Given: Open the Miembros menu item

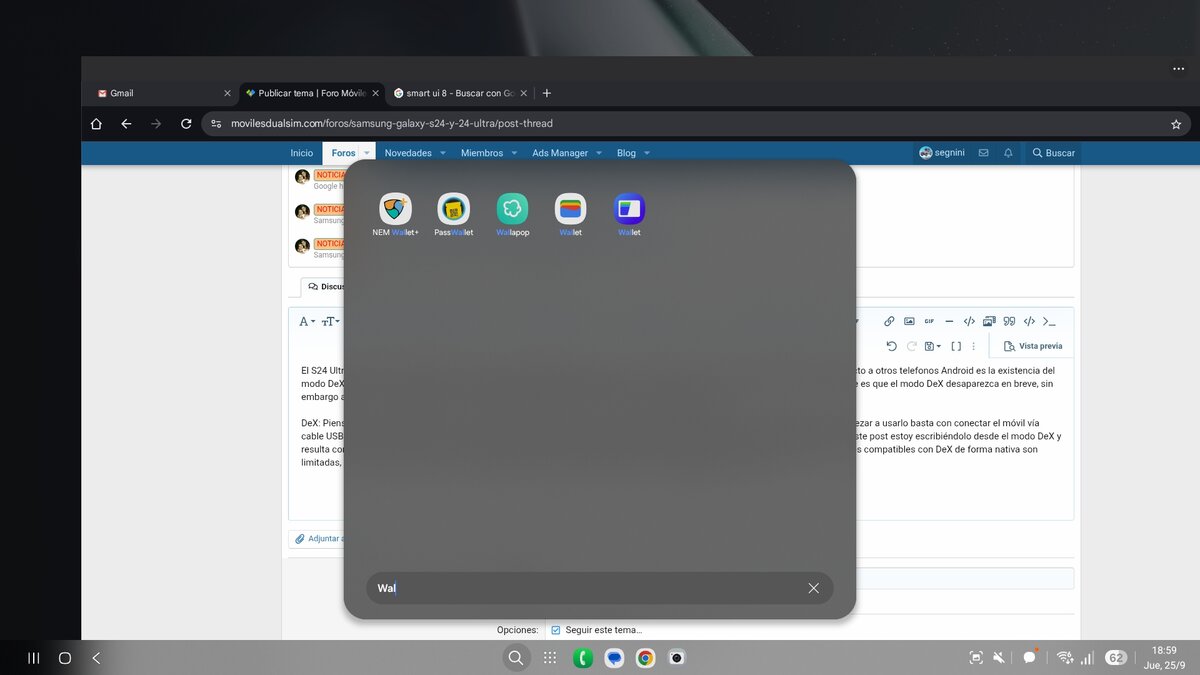Looking at the screenshot, I should pyautogui.click(x=482, y=153).
